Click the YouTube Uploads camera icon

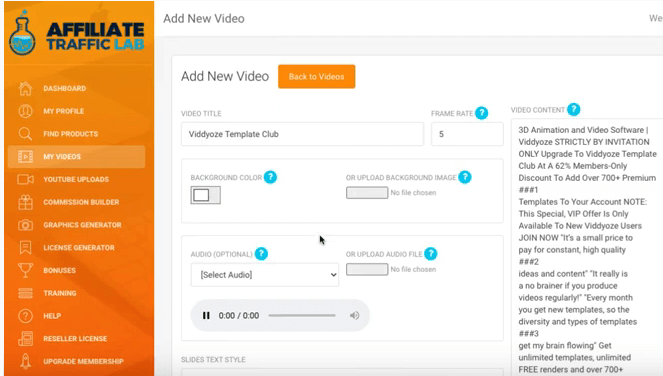coord(25,179)
